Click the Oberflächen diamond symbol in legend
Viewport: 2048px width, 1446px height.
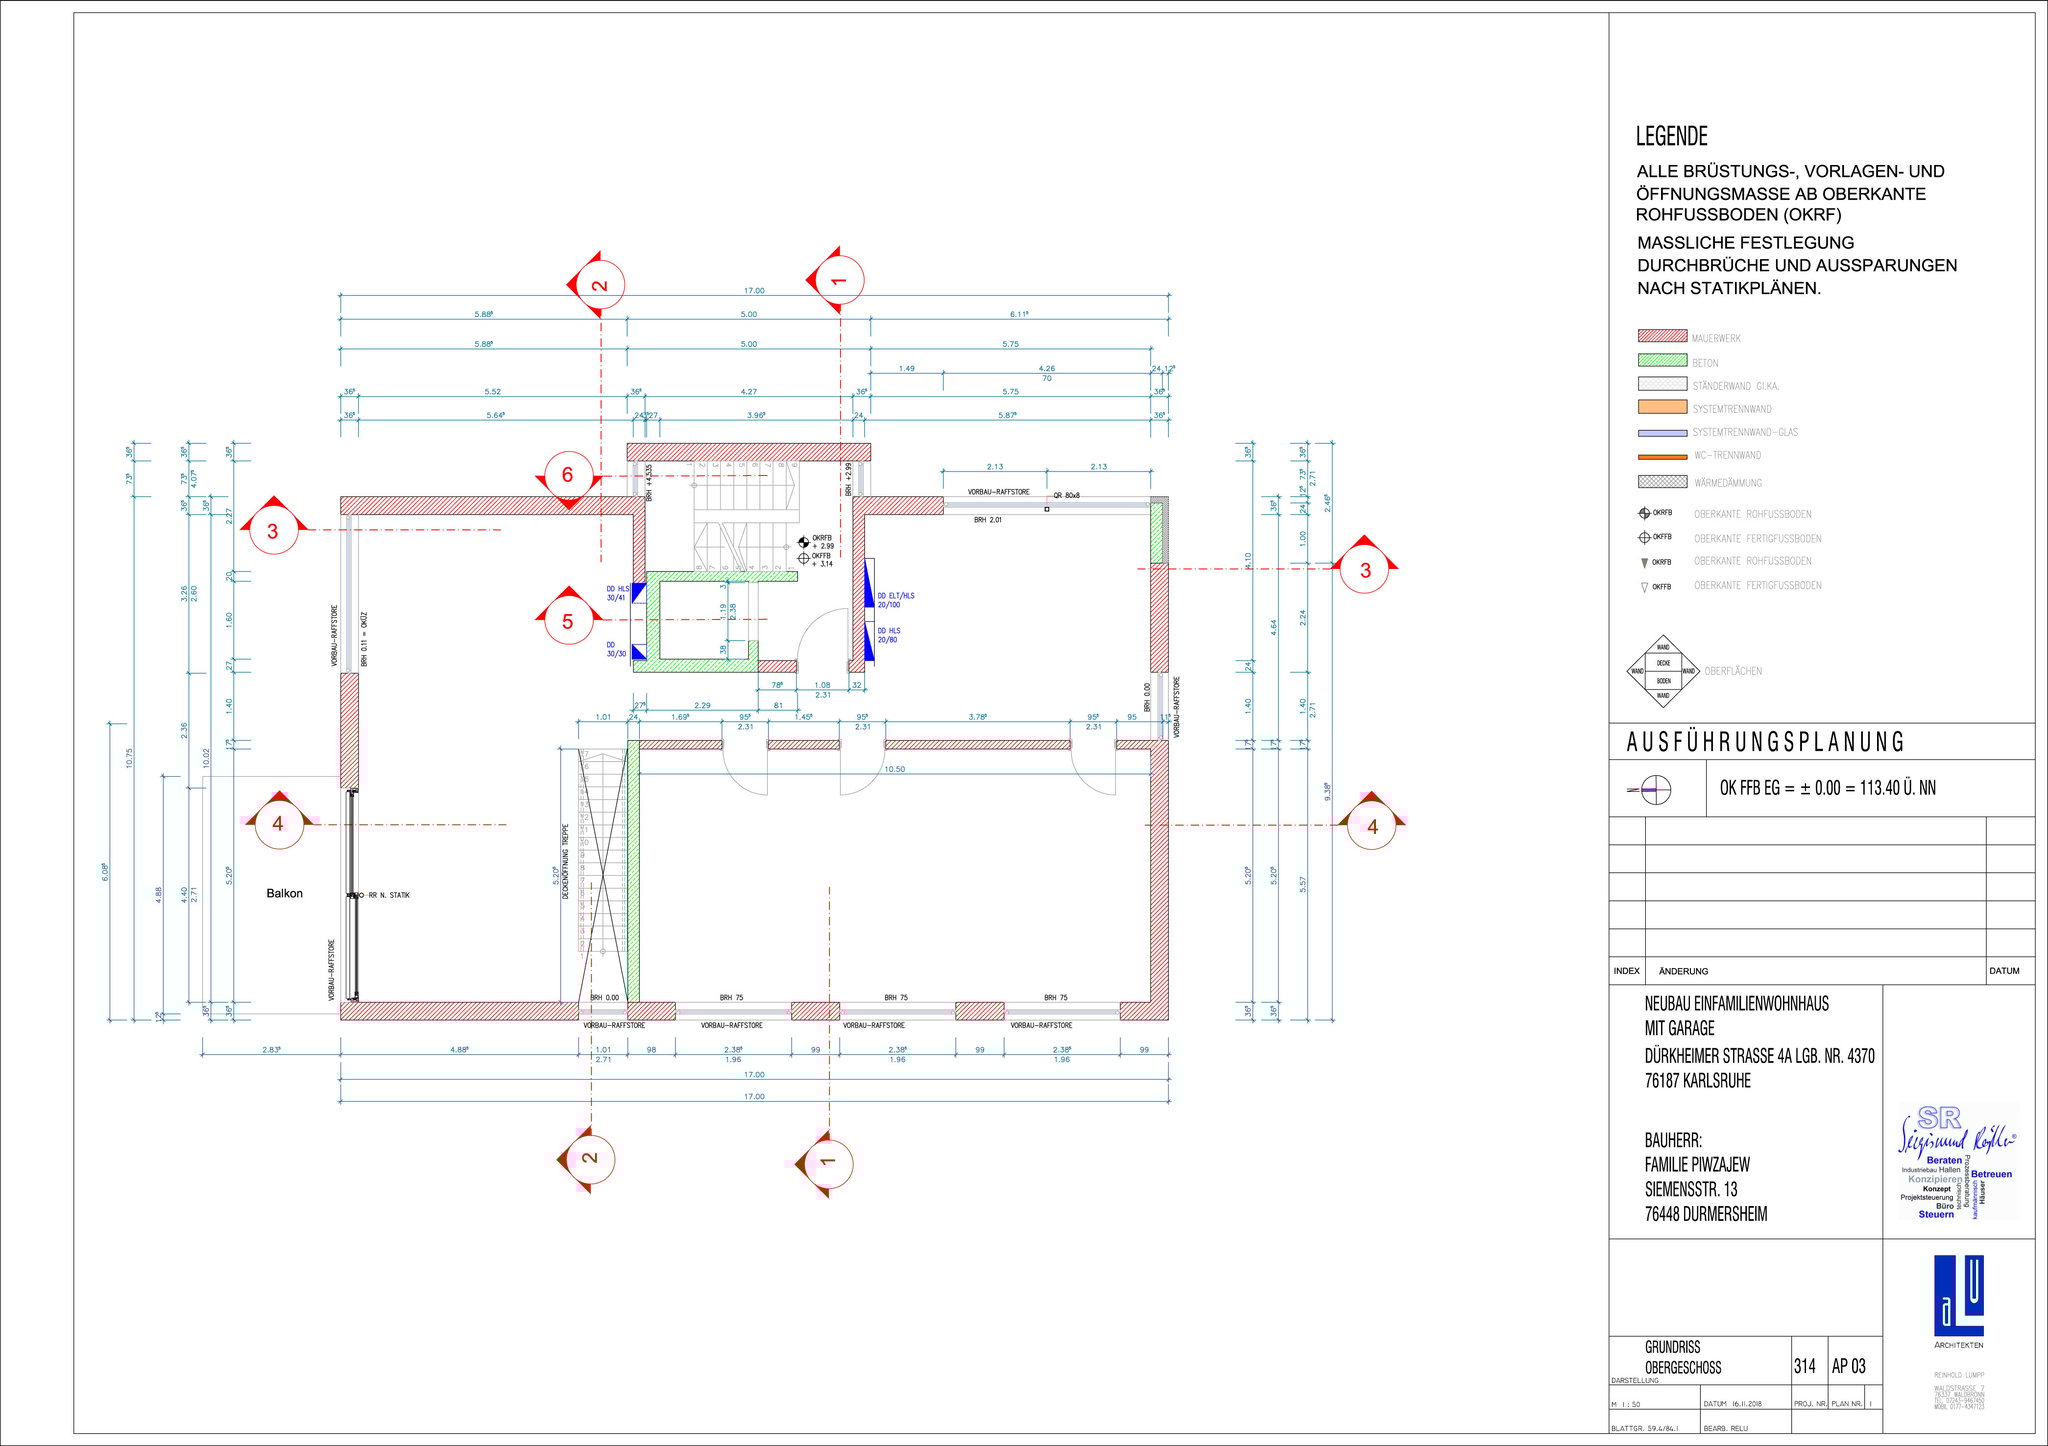tap(1663, 672)
